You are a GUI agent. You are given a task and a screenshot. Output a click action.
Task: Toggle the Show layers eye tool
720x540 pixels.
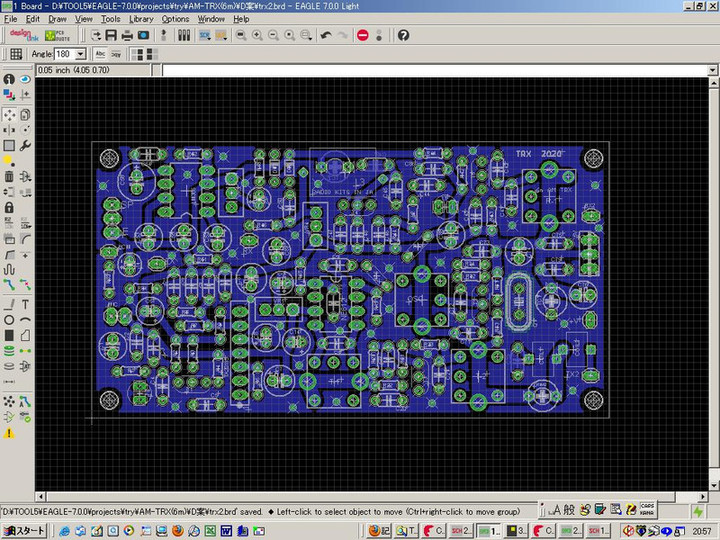(x=25, y=79)
